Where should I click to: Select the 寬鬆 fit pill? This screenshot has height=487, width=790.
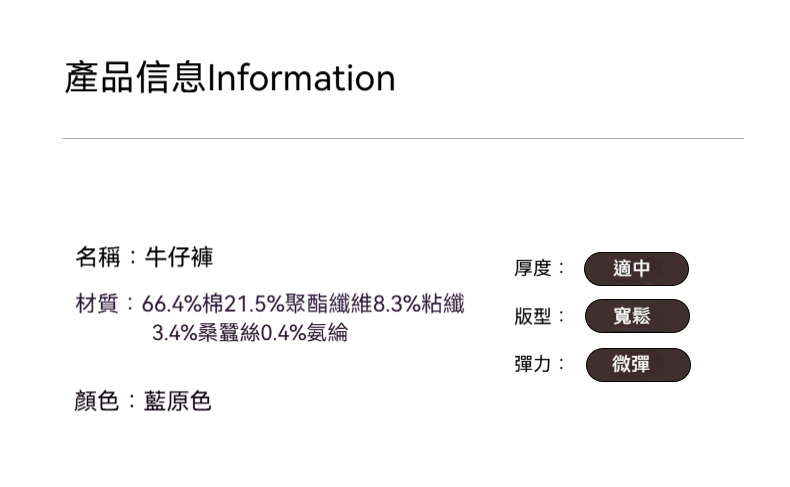click(636, 316)
